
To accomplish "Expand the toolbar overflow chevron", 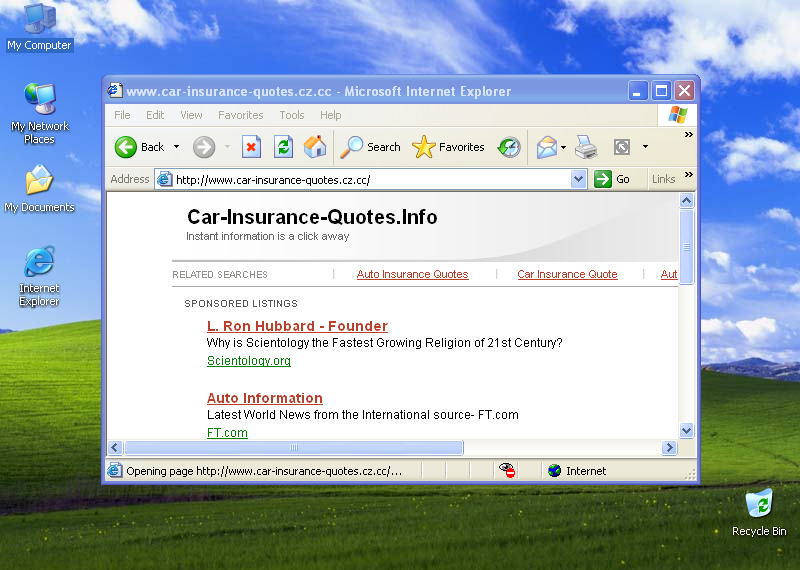I will tap(689, 135).
